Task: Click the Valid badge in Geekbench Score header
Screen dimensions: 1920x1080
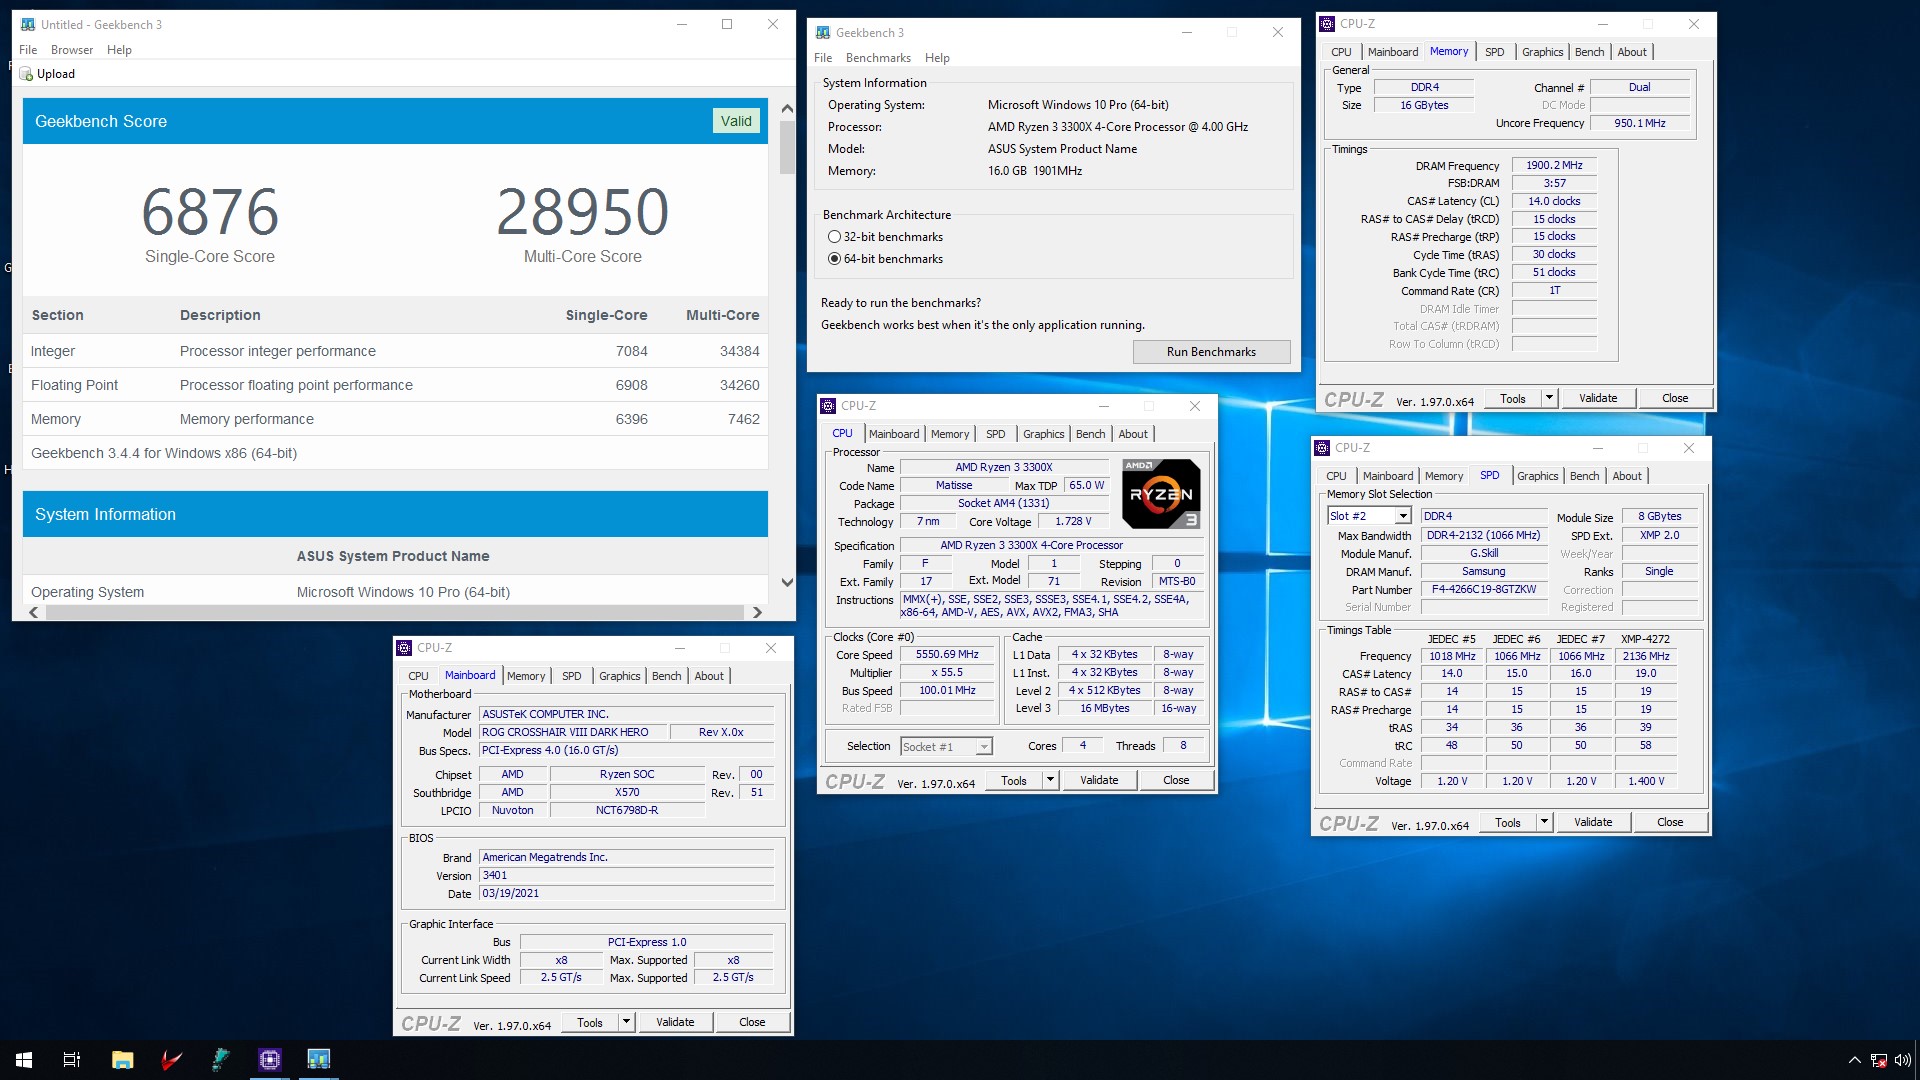Action: [x=736, y=121]
